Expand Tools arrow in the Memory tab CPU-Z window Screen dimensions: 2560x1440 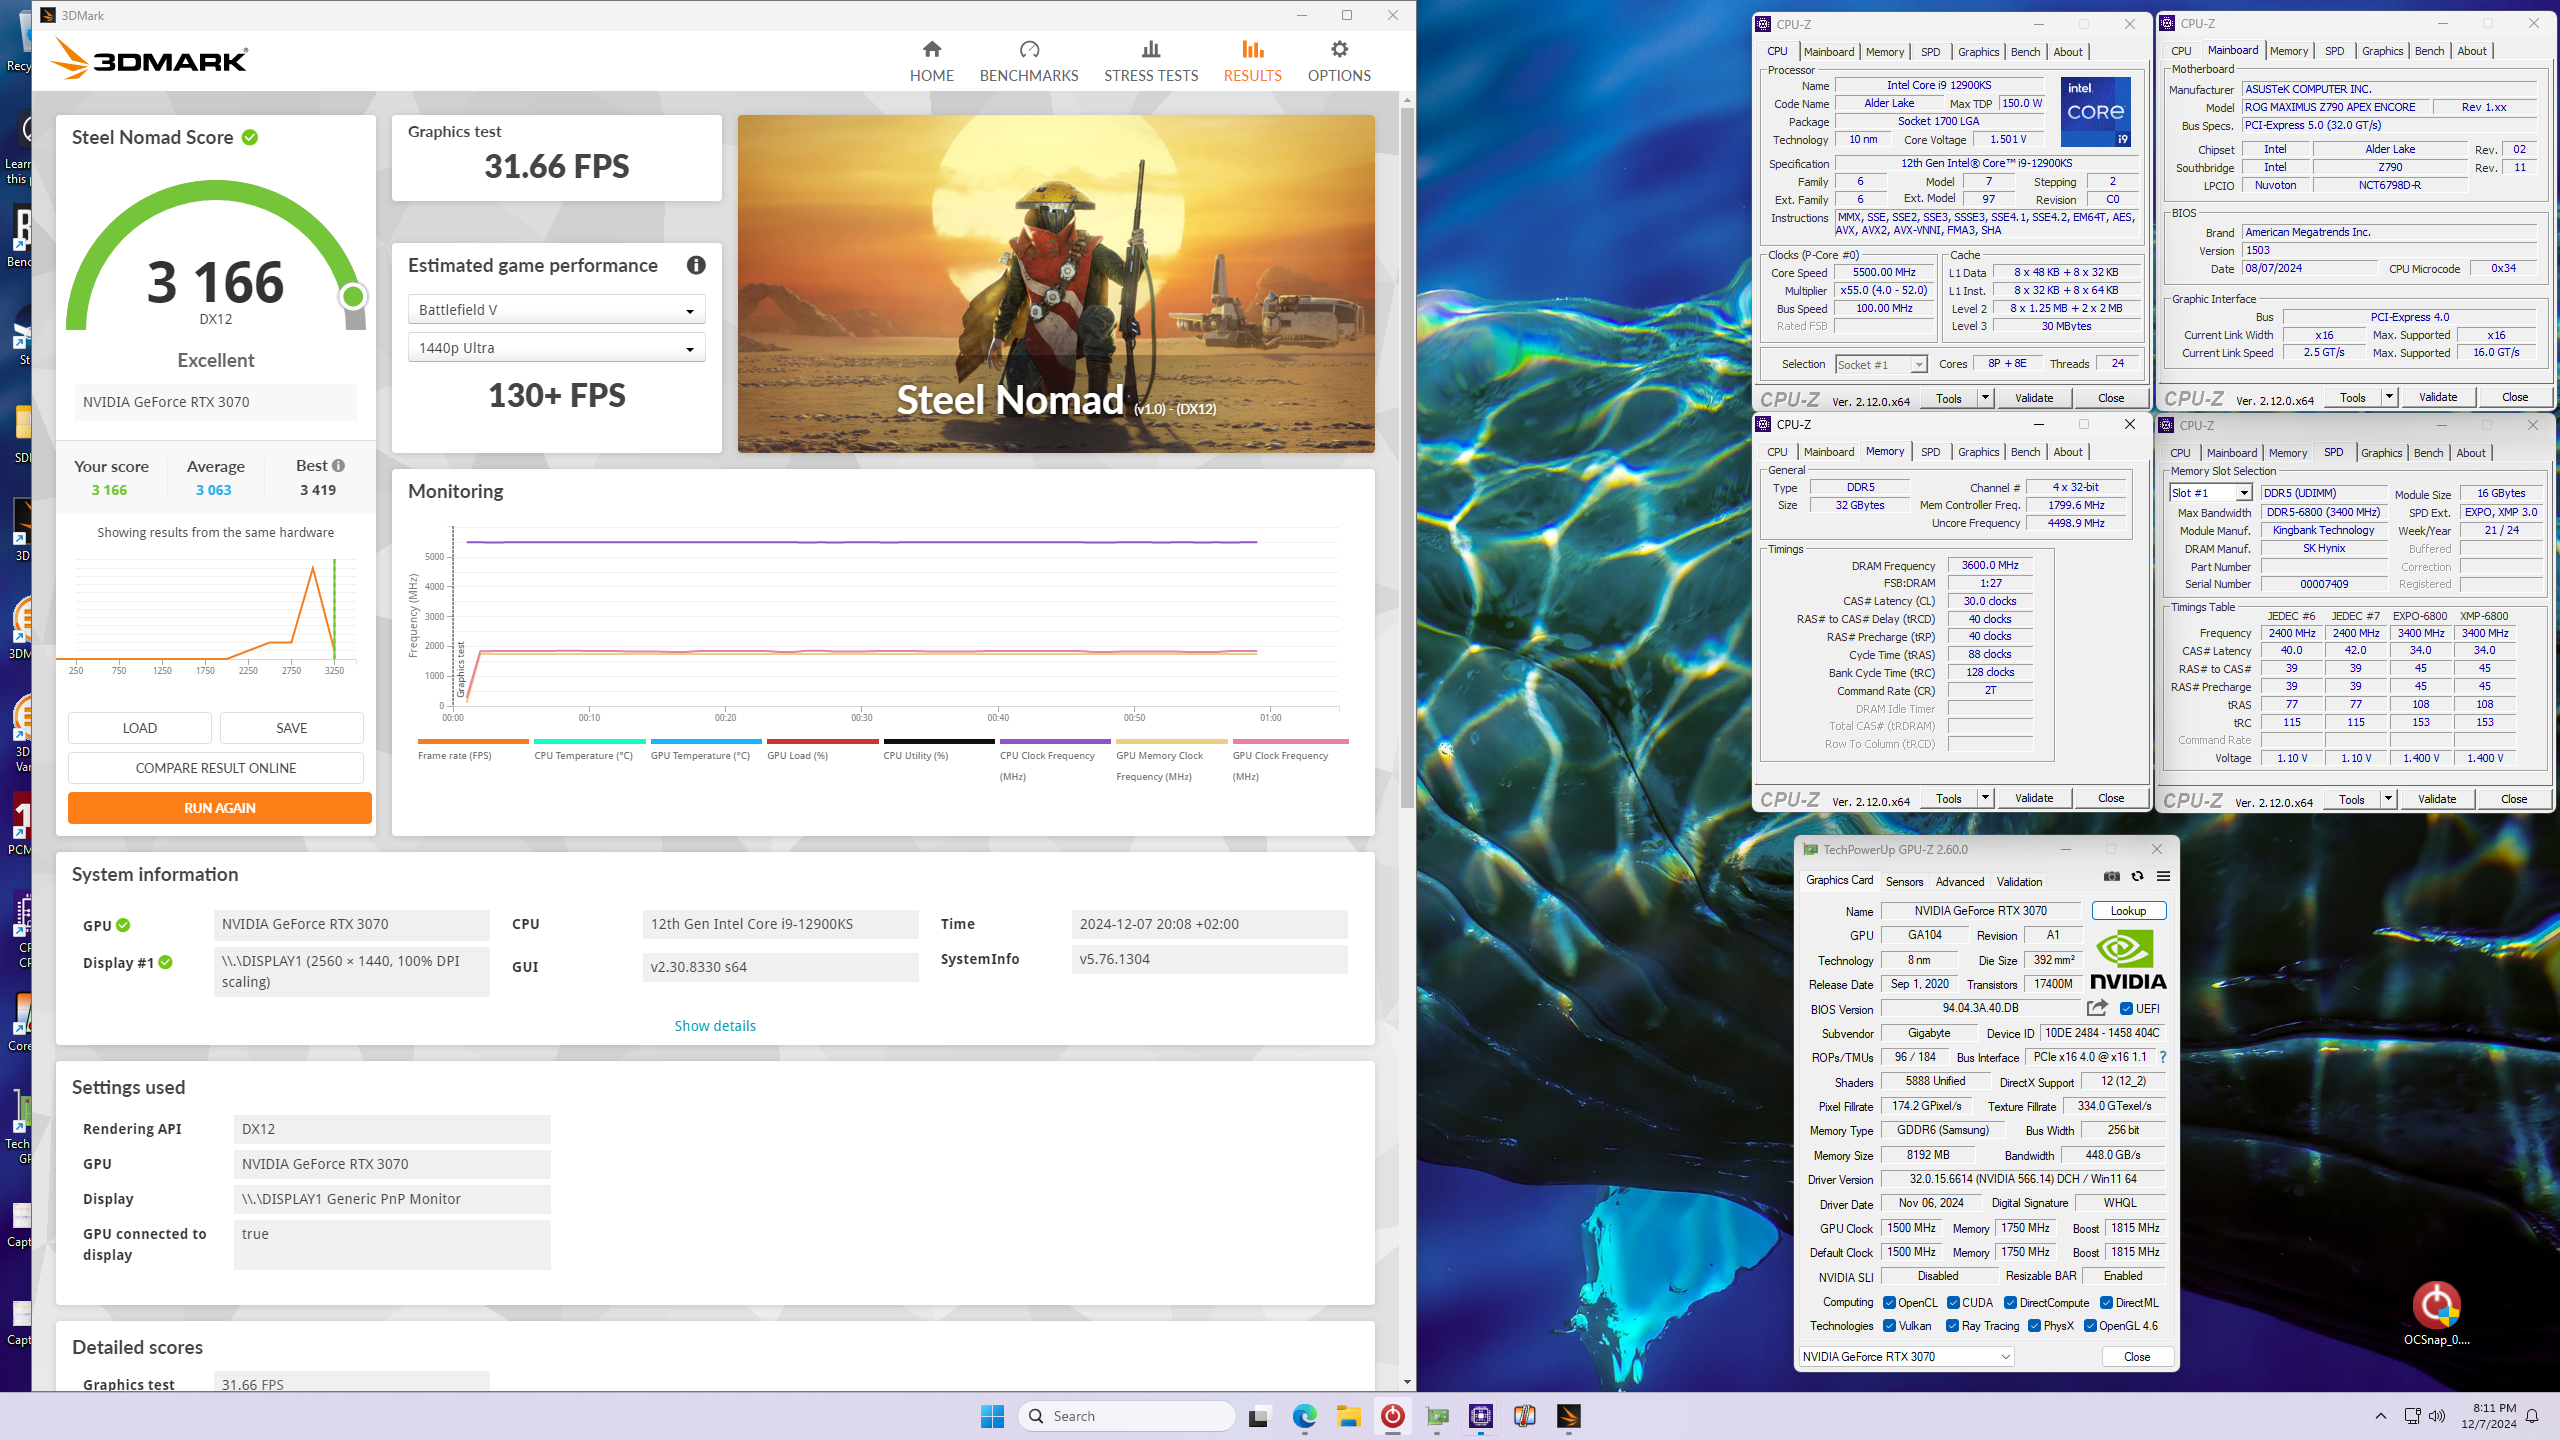click(1985, 798)
